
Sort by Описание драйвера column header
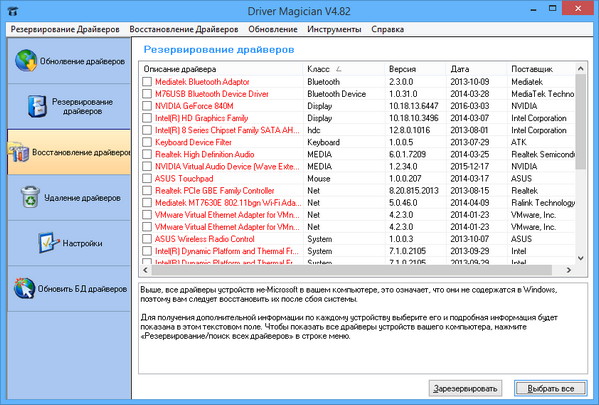(x=221, y=69)
